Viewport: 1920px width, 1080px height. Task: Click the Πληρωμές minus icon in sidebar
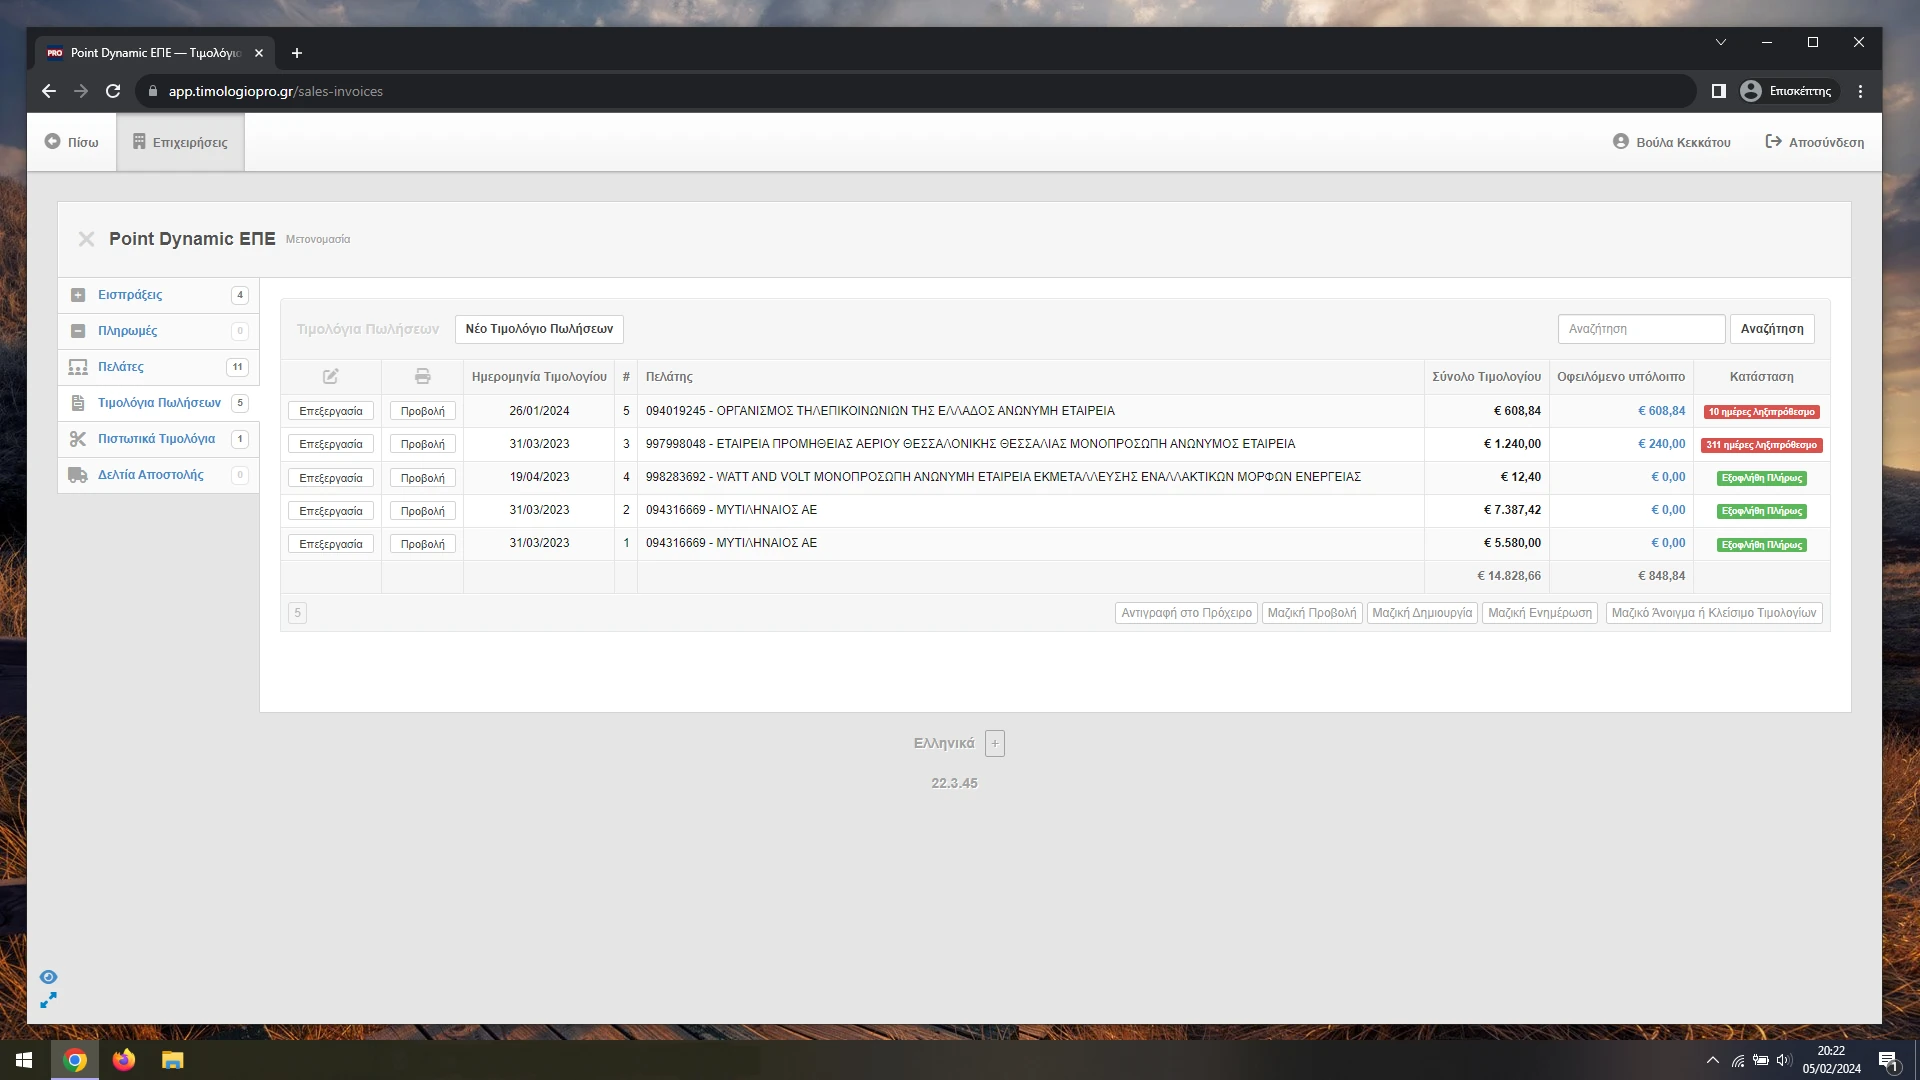coord(78,331)
